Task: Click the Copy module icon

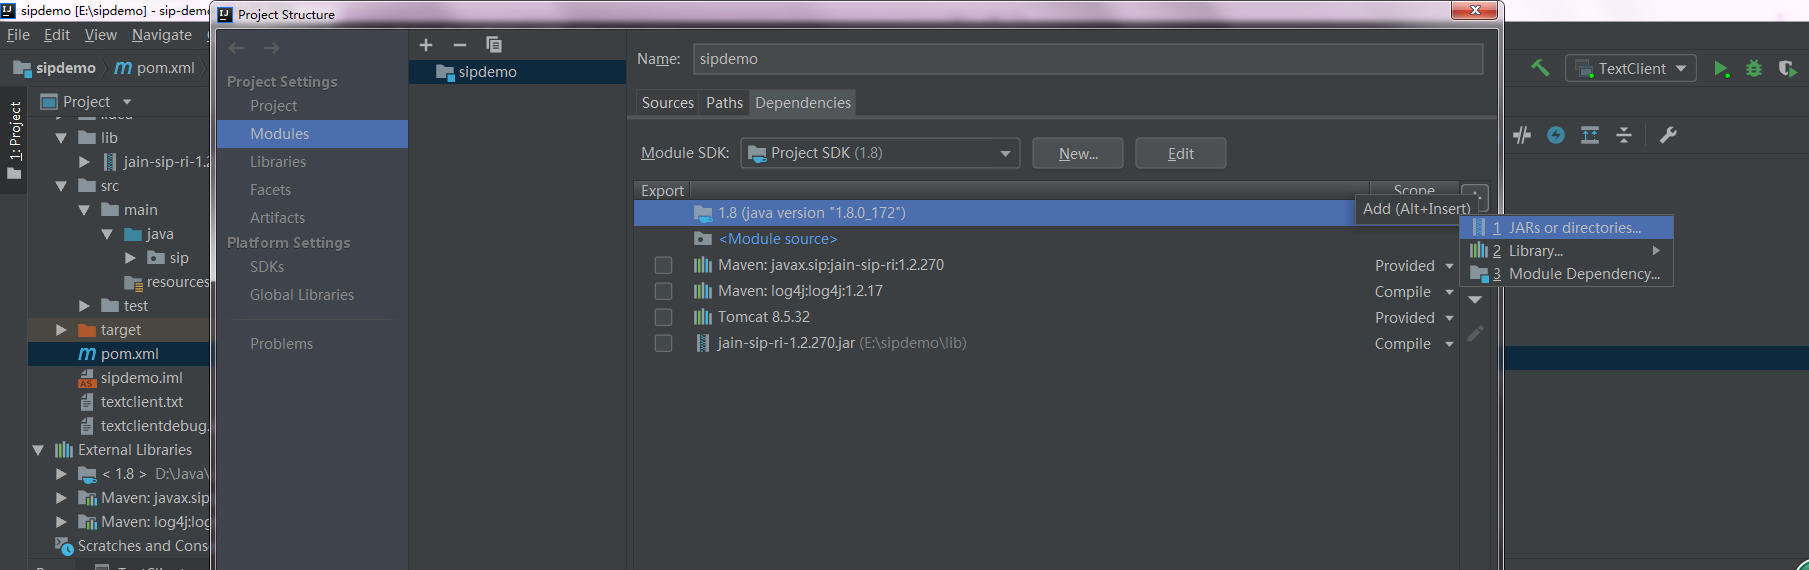Action: point(494,45)
